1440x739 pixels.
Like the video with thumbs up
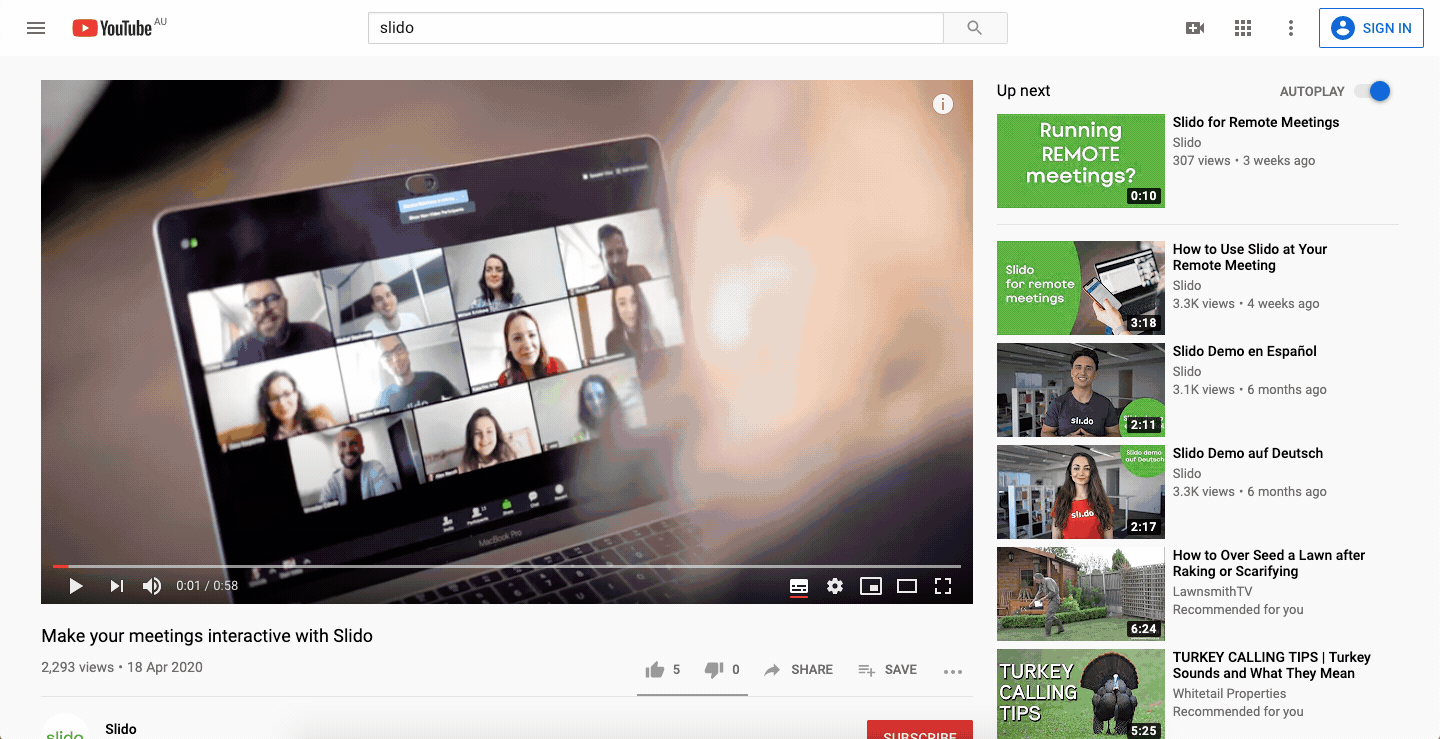click(663, 670)
